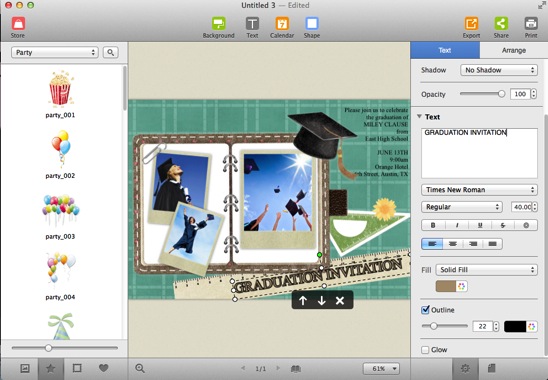The width and height of the screenshot is (548, 380).
Task: Open photos tab at bottom left
Action: click(25, 368)
